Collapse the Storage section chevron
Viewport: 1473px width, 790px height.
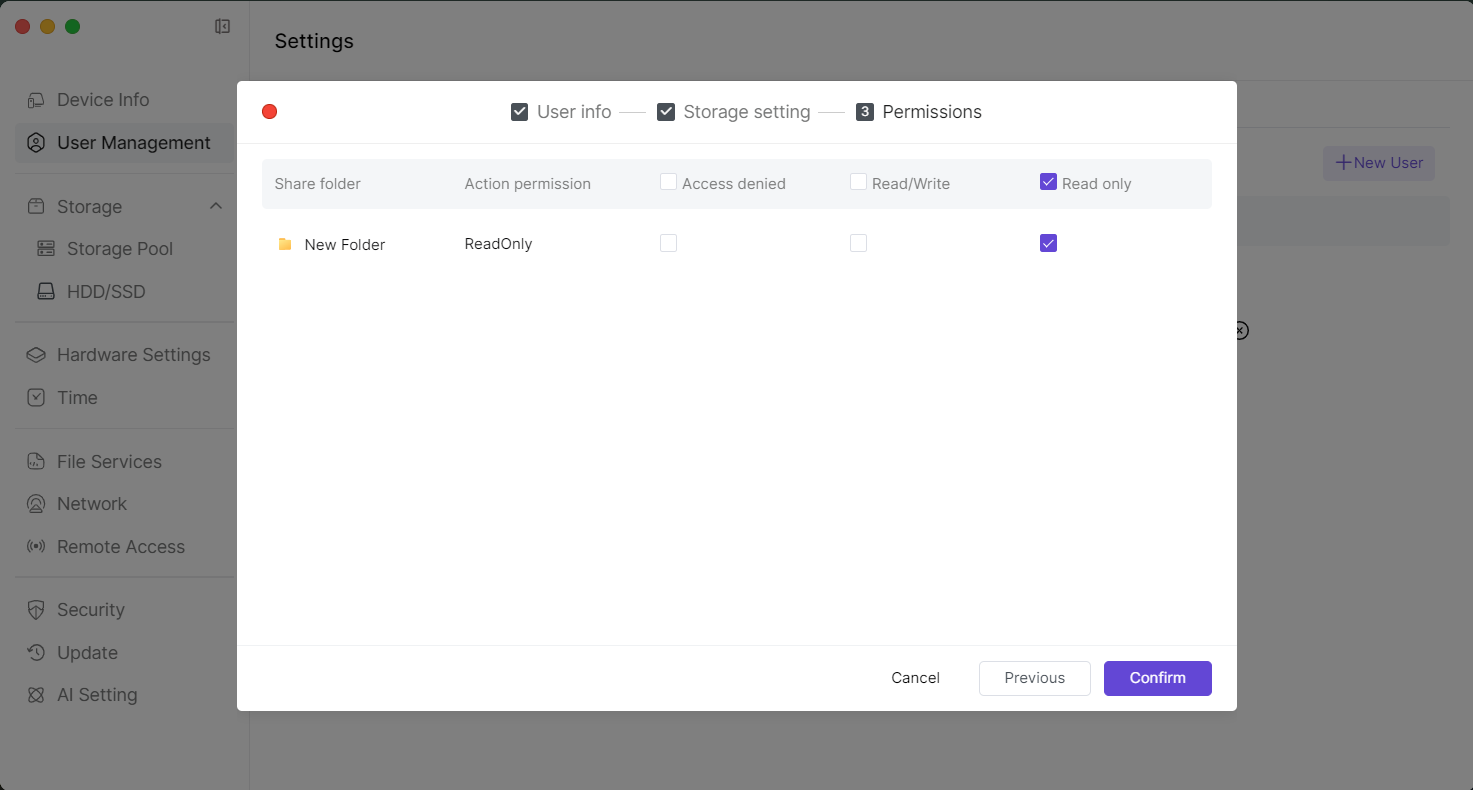click(x=216, y=206)
